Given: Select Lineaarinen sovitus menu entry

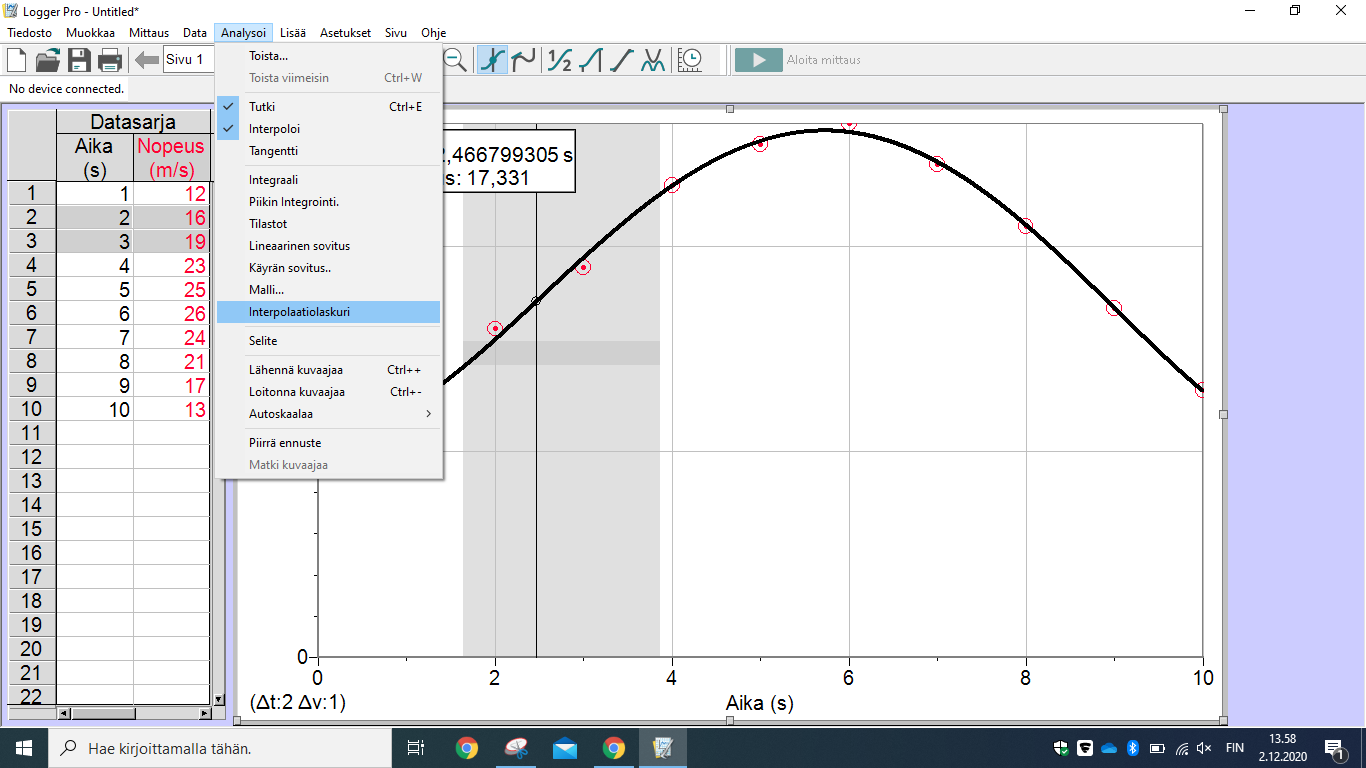Looking at the screenshot, I should tap(328, 246).
